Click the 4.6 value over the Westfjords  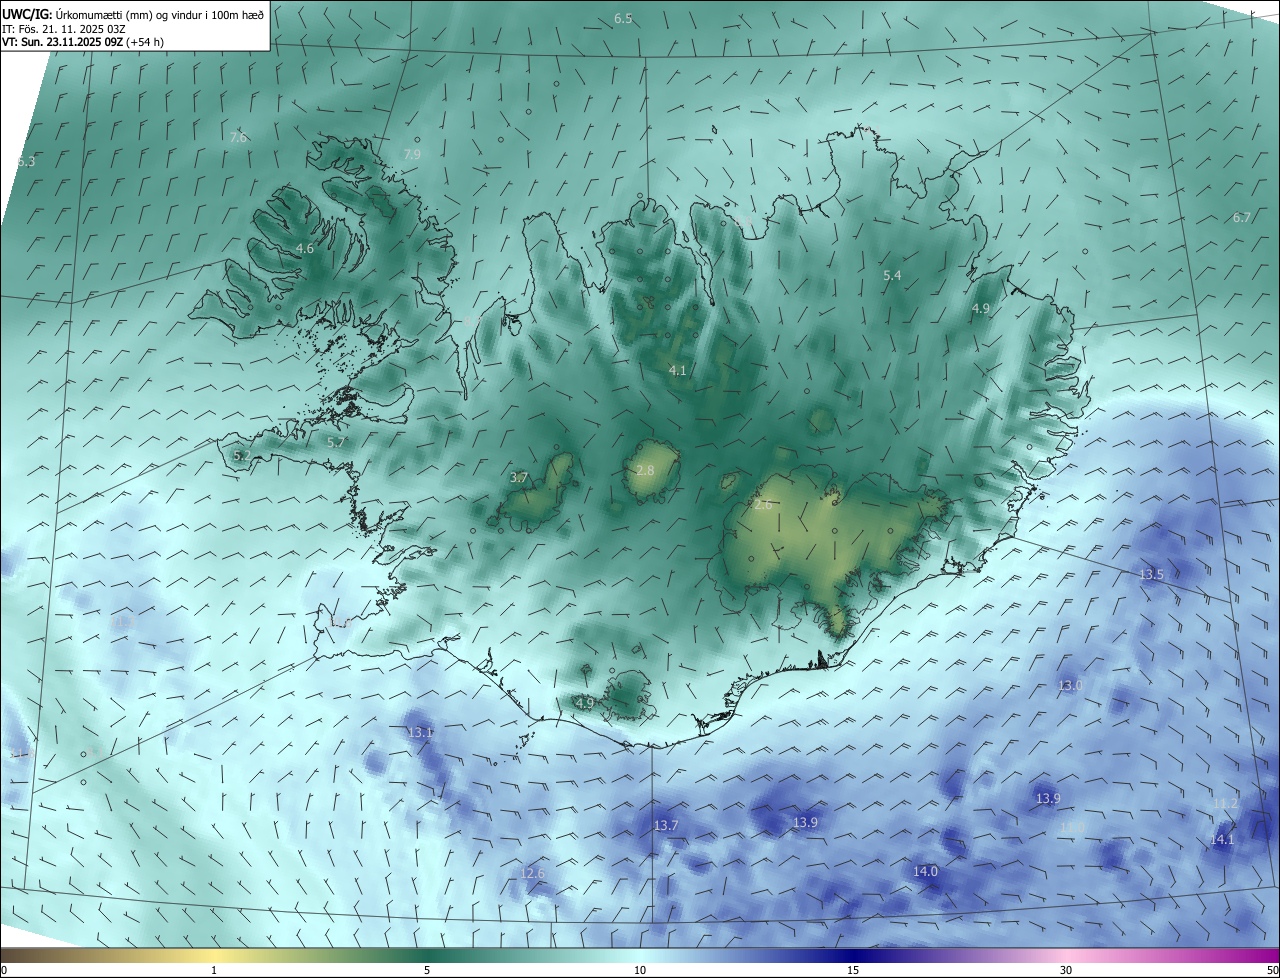click(305, 248)
